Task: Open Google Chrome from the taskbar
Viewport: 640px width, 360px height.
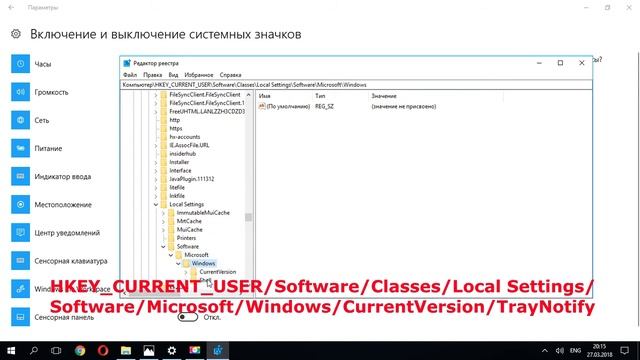Action: pyautogui.click(x=80, y=350)
